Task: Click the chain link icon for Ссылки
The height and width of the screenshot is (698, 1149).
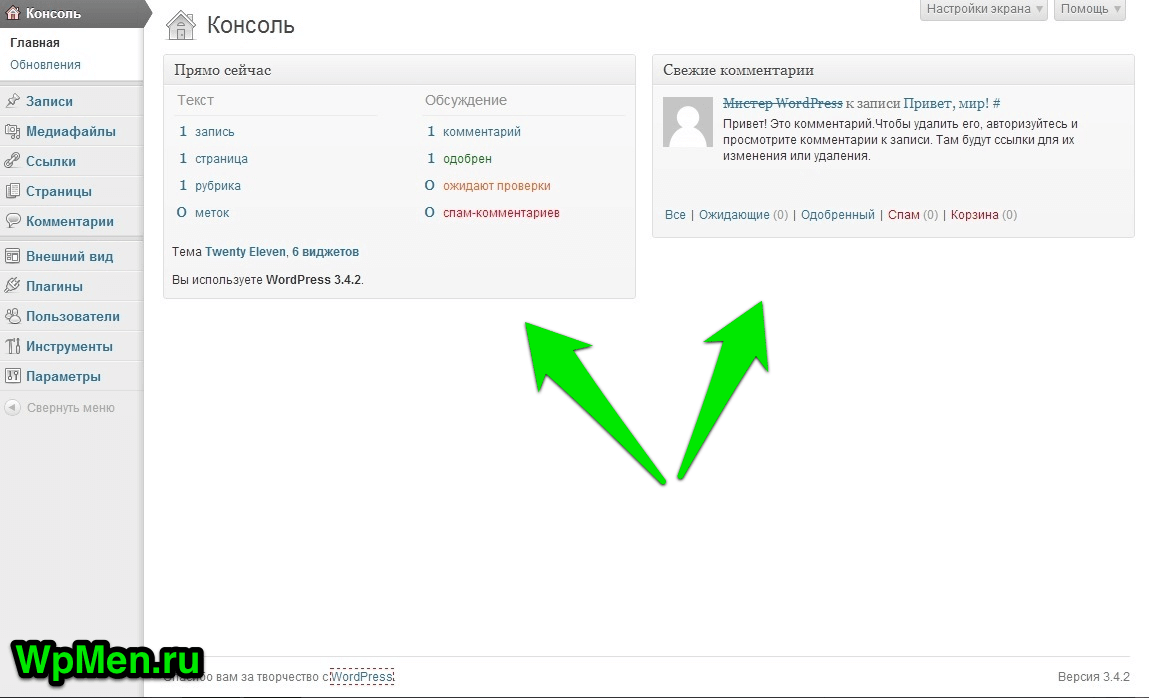Action: tap(13, 161)
